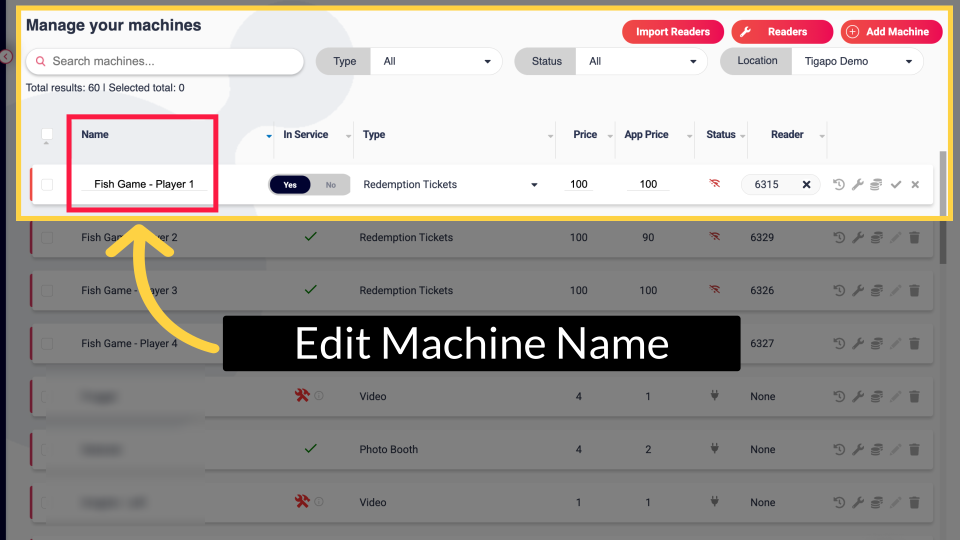The width and height of the screenshot is (960, 540).
Task: Click the offline wifi status icon in first row
Action: click(715, 185)
